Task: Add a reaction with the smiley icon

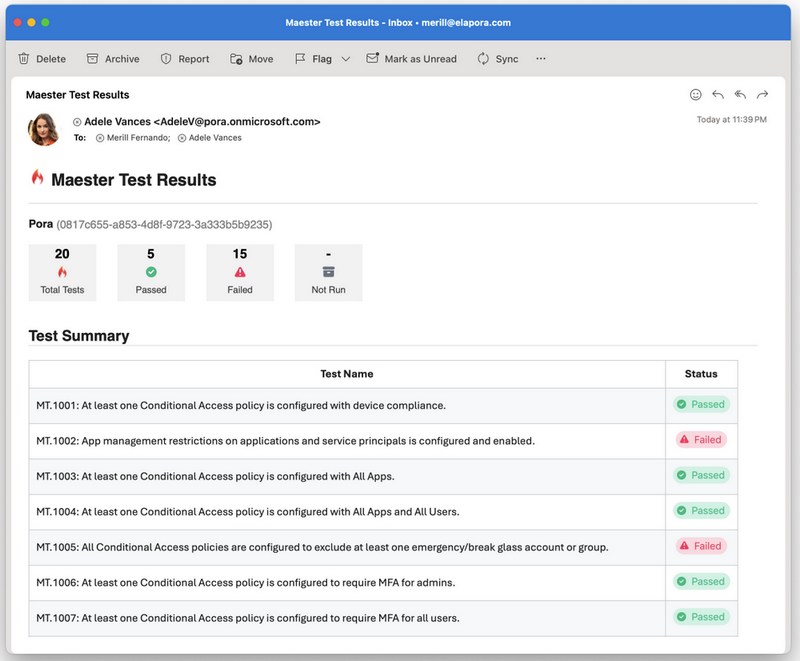Action: (696, 95)
